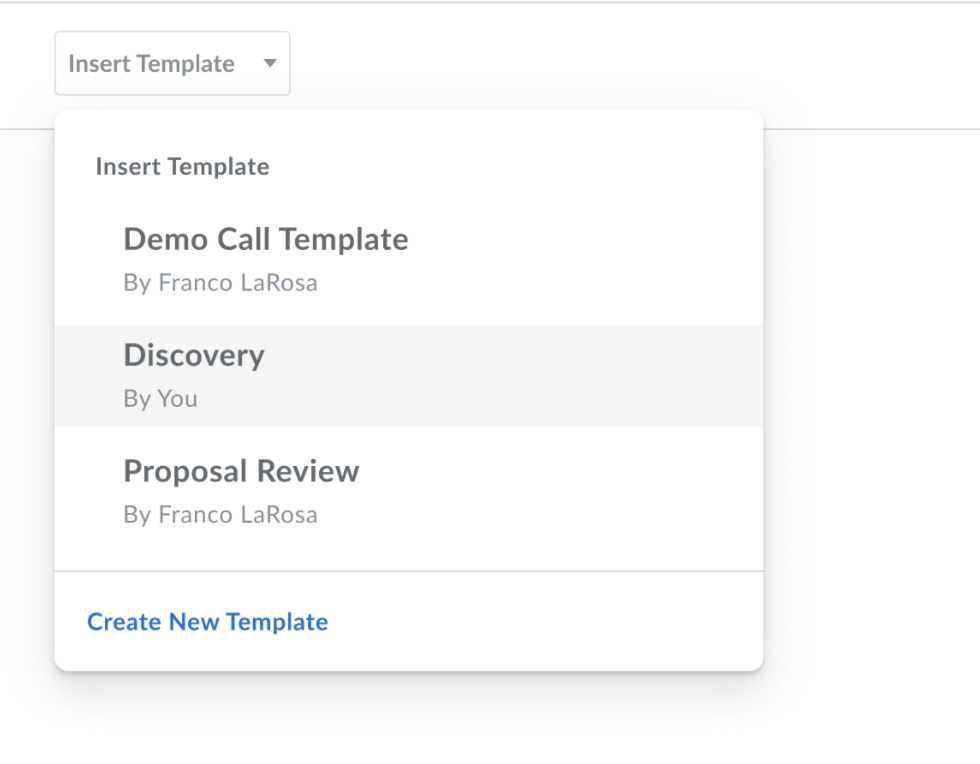This screenshot has height=764, width=980.
Task: Click empty space right of Demo Call Template title
Action: click(581, 240)
